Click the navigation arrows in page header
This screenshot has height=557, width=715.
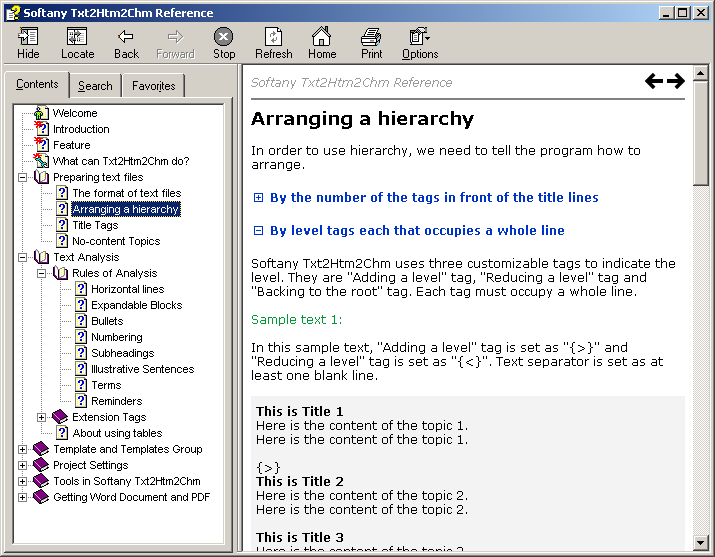(x=664, y=82)
